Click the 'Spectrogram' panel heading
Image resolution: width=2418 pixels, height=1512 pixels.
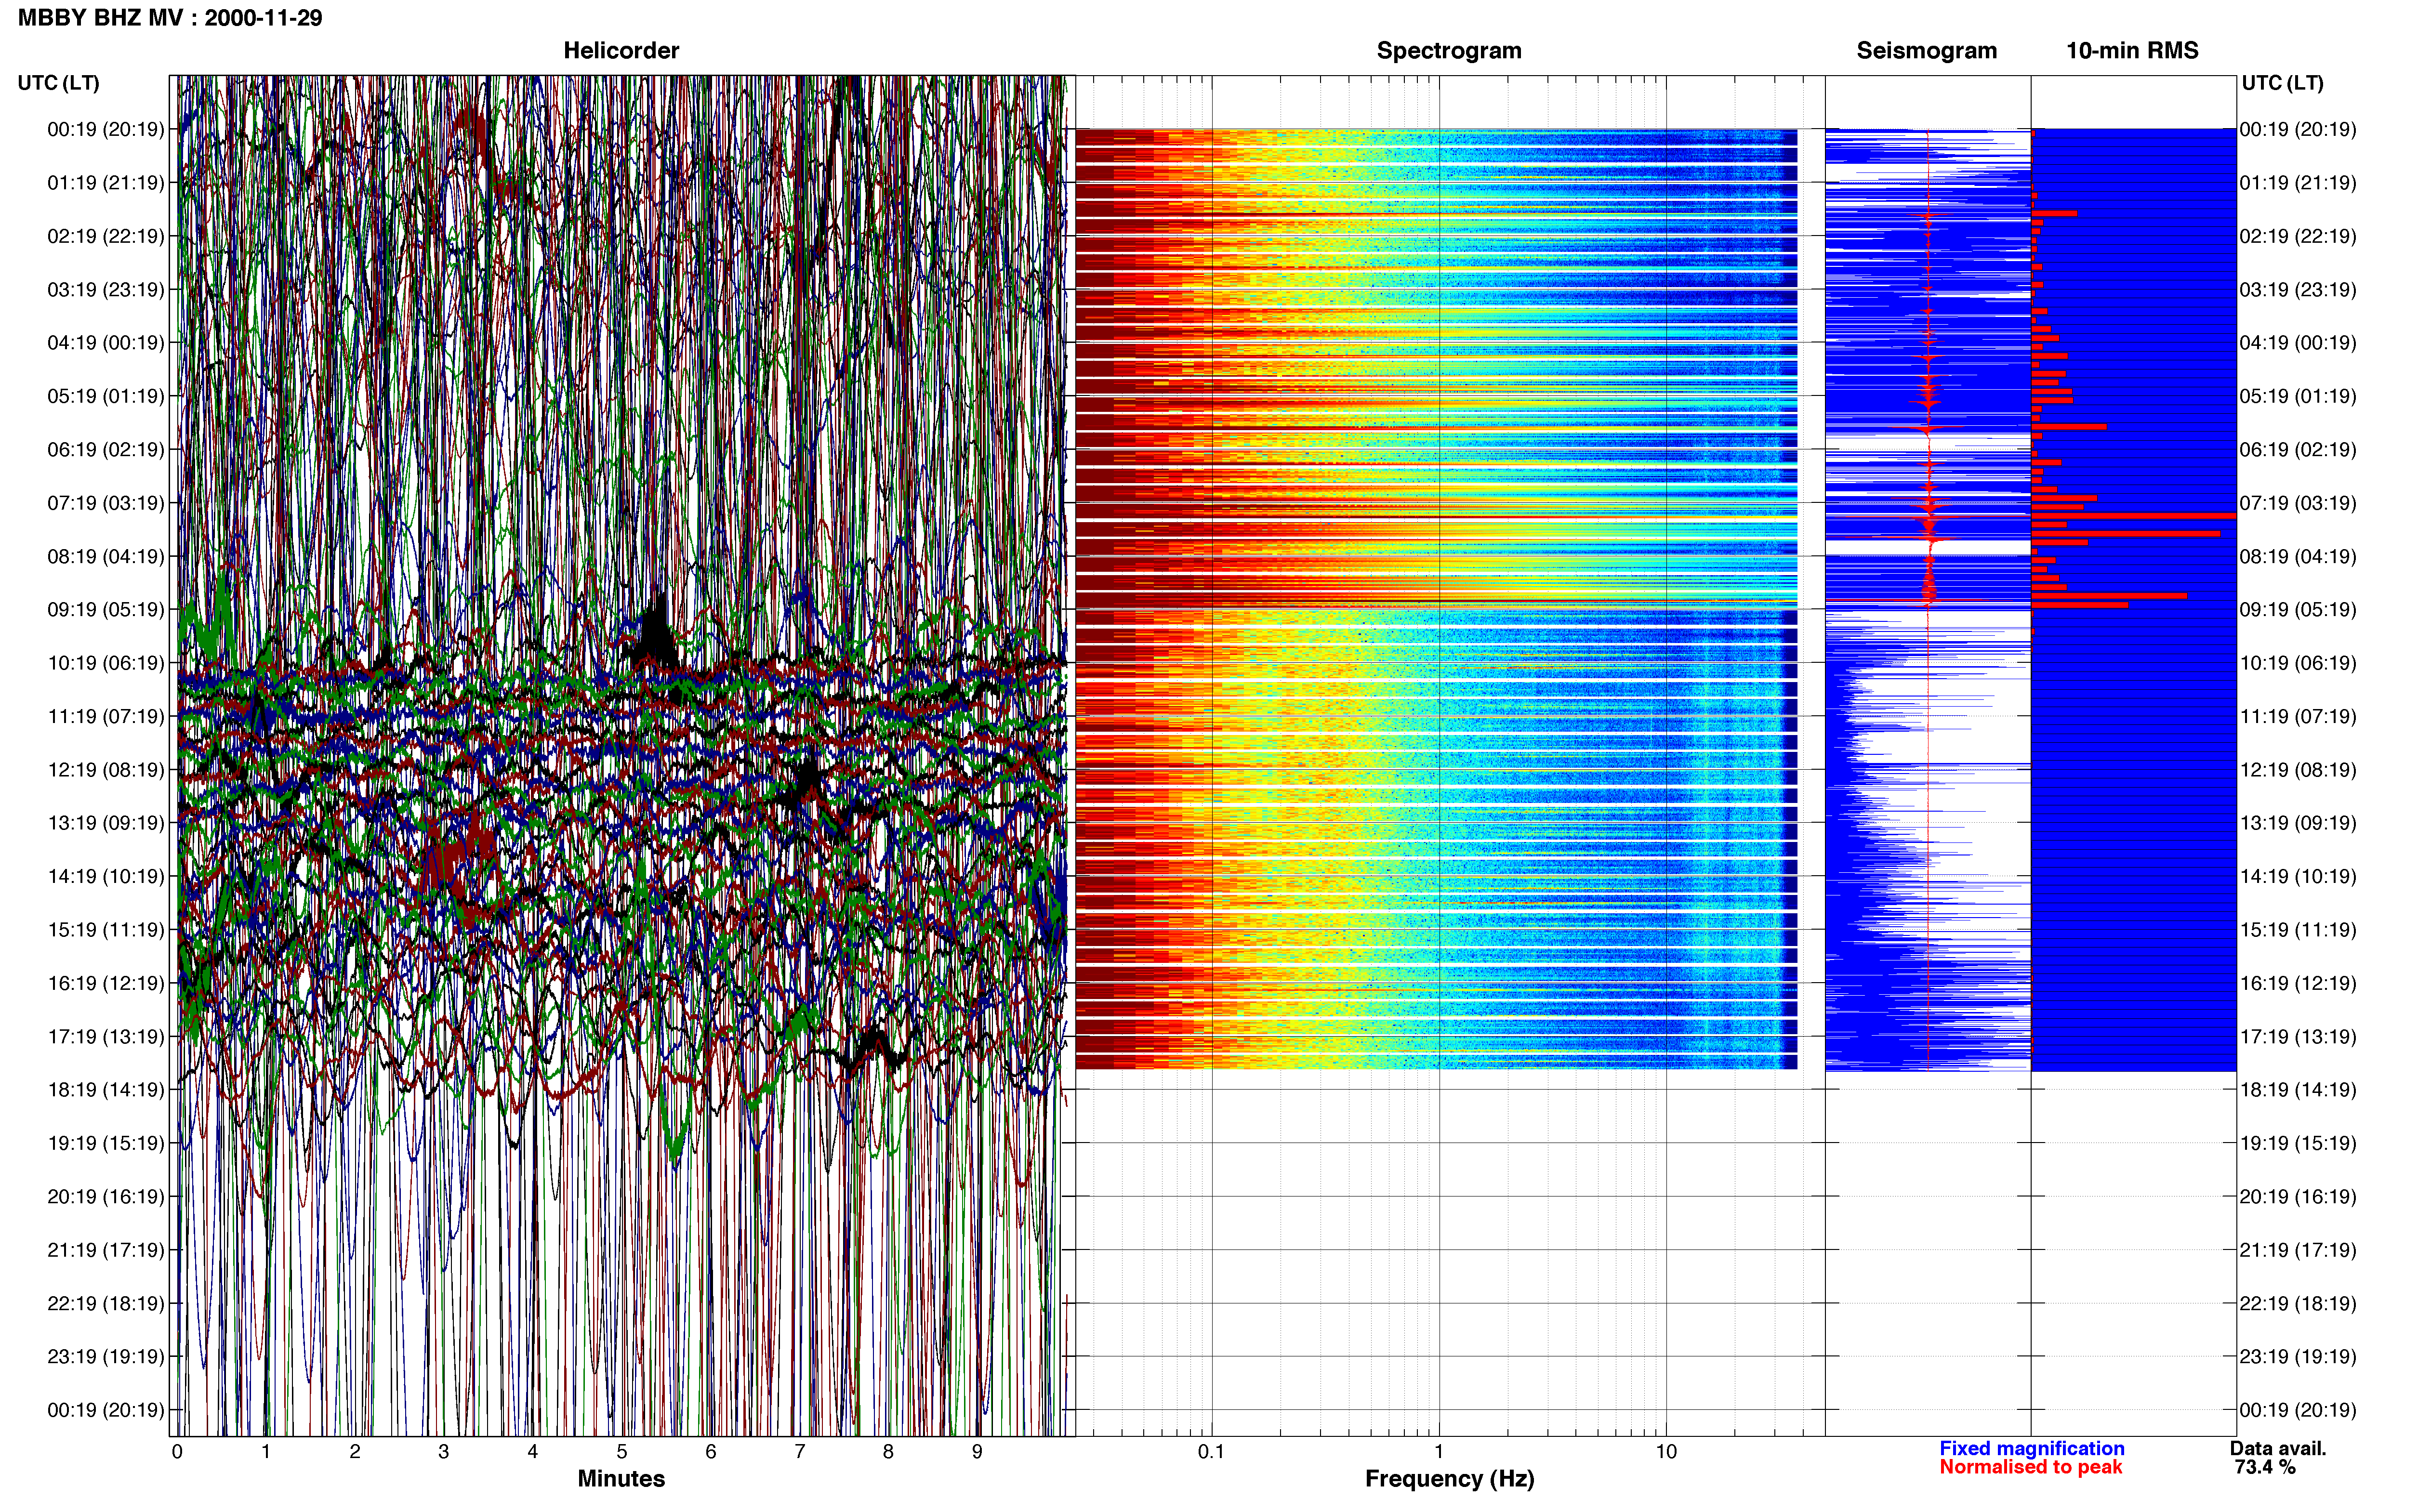pos(1449,51)
